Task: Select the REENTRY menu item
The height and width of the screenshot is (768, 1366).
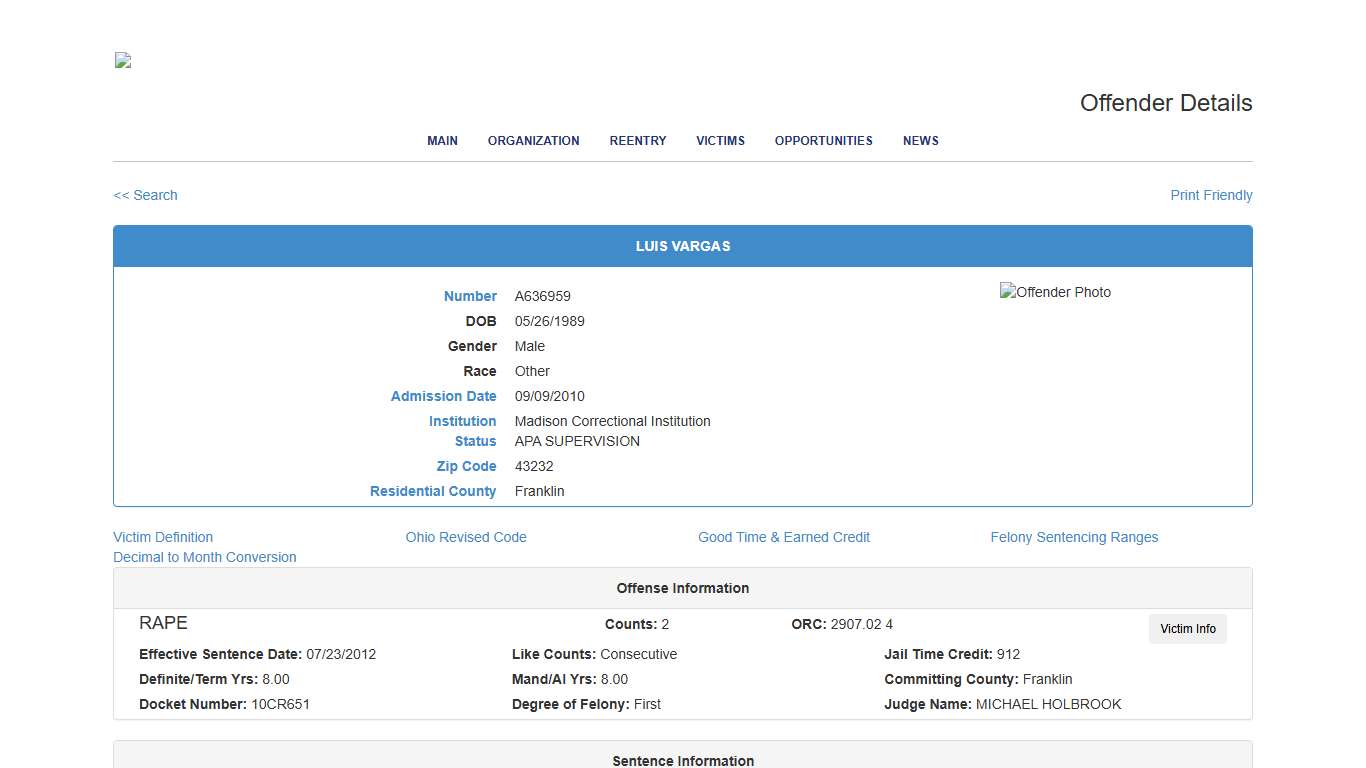Action: [x=637, y=141]
